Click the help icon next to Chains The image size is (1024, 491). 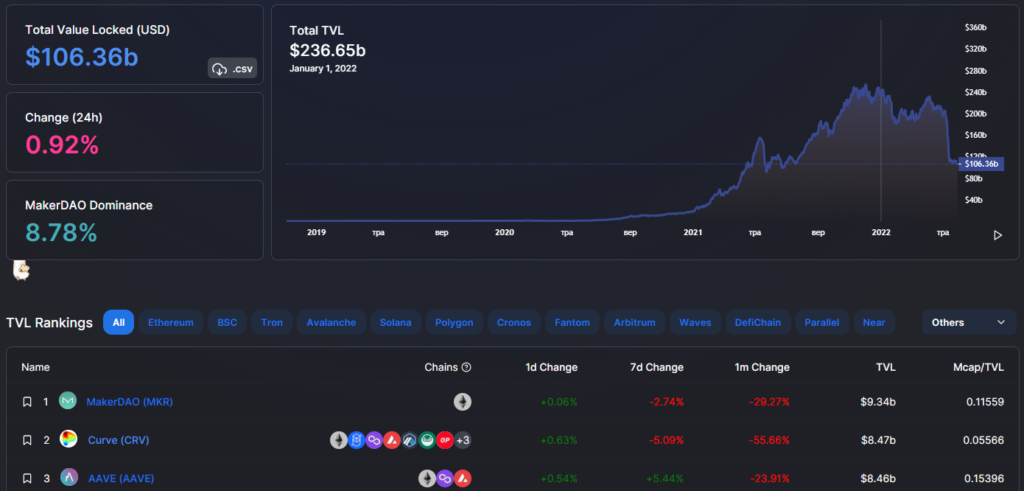pos(466,367)
